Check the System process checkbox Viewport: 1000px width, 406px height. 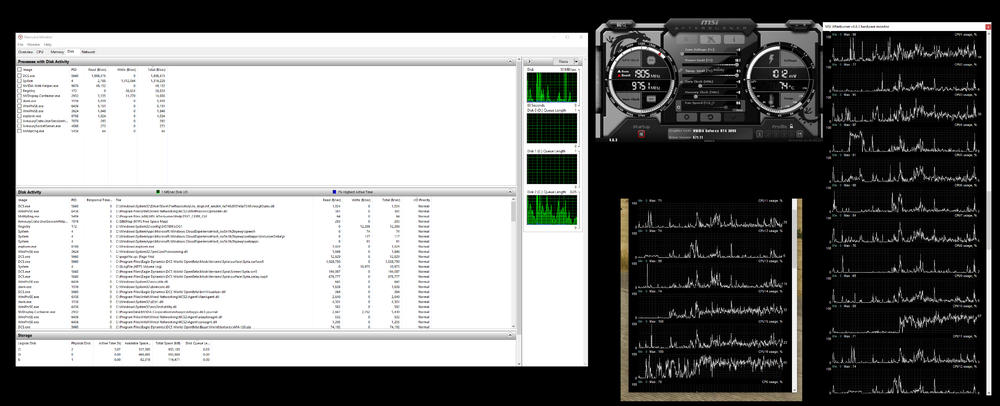20,80
